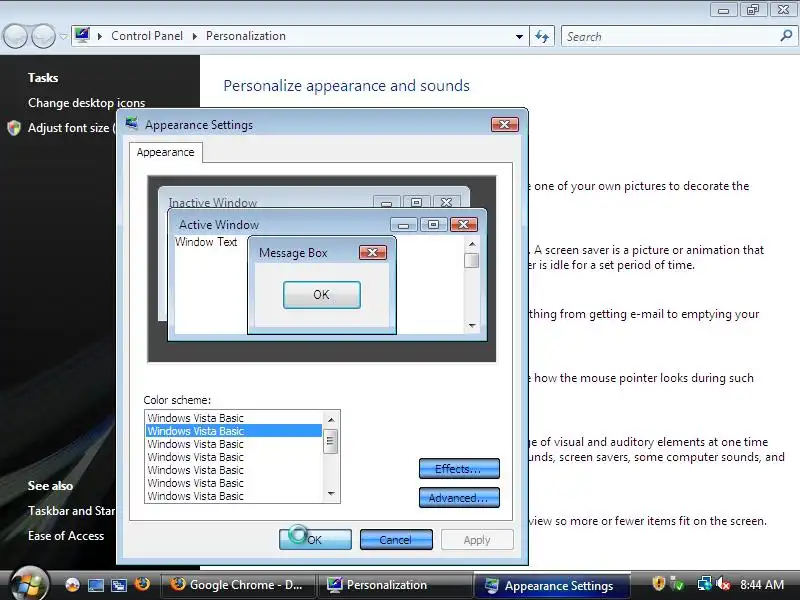Open the Ease of Access link

coord(66,536)
